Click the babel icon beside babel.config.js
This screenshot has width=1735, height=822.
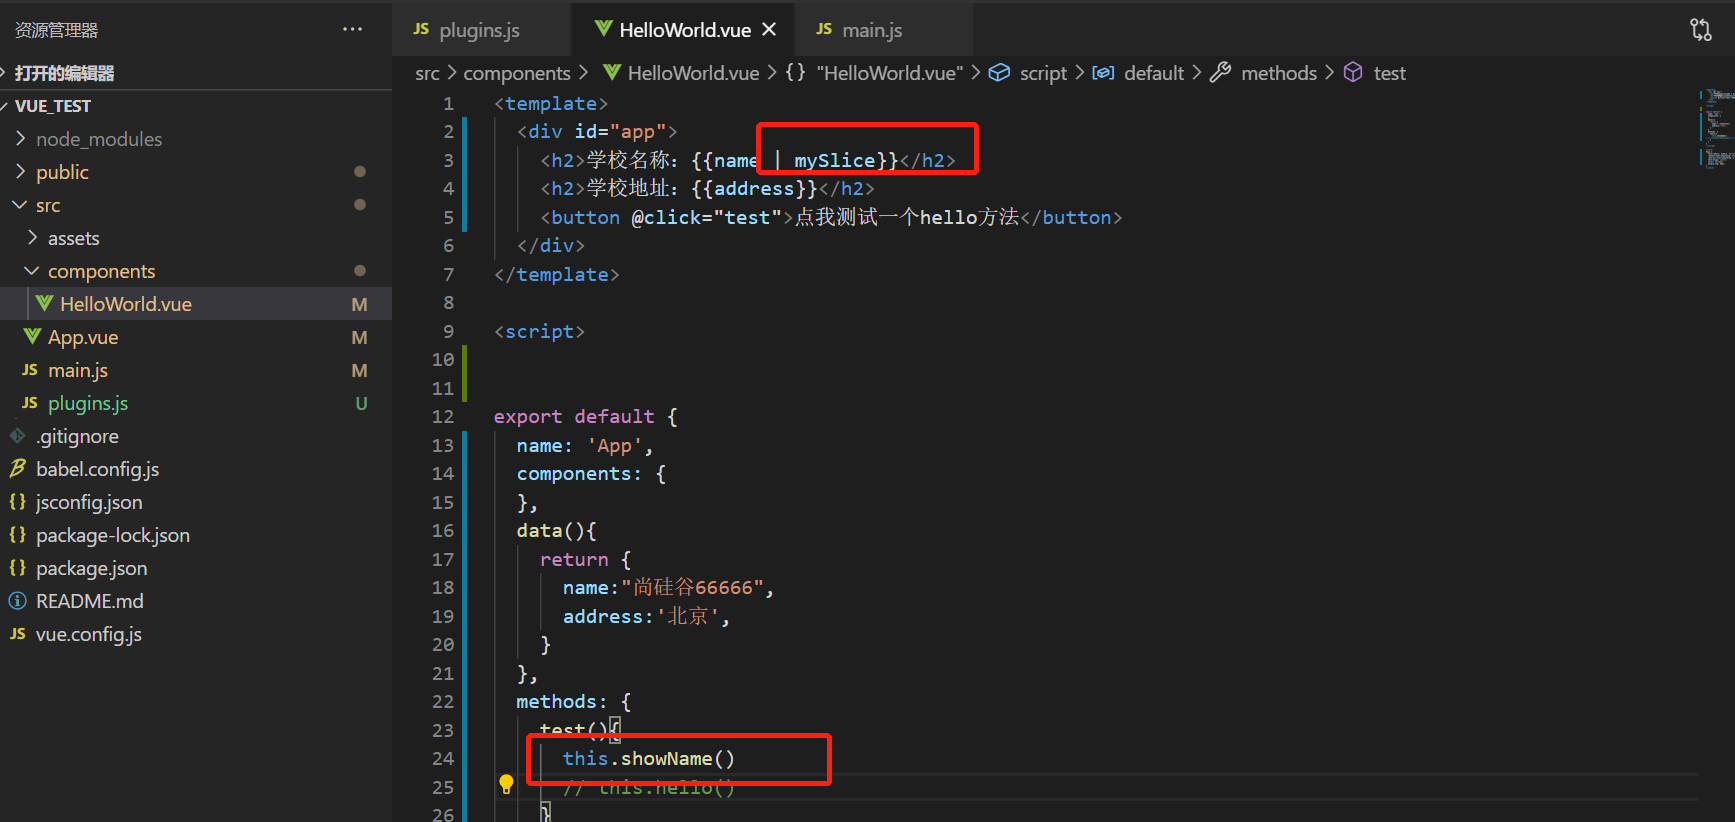point(18,469)
